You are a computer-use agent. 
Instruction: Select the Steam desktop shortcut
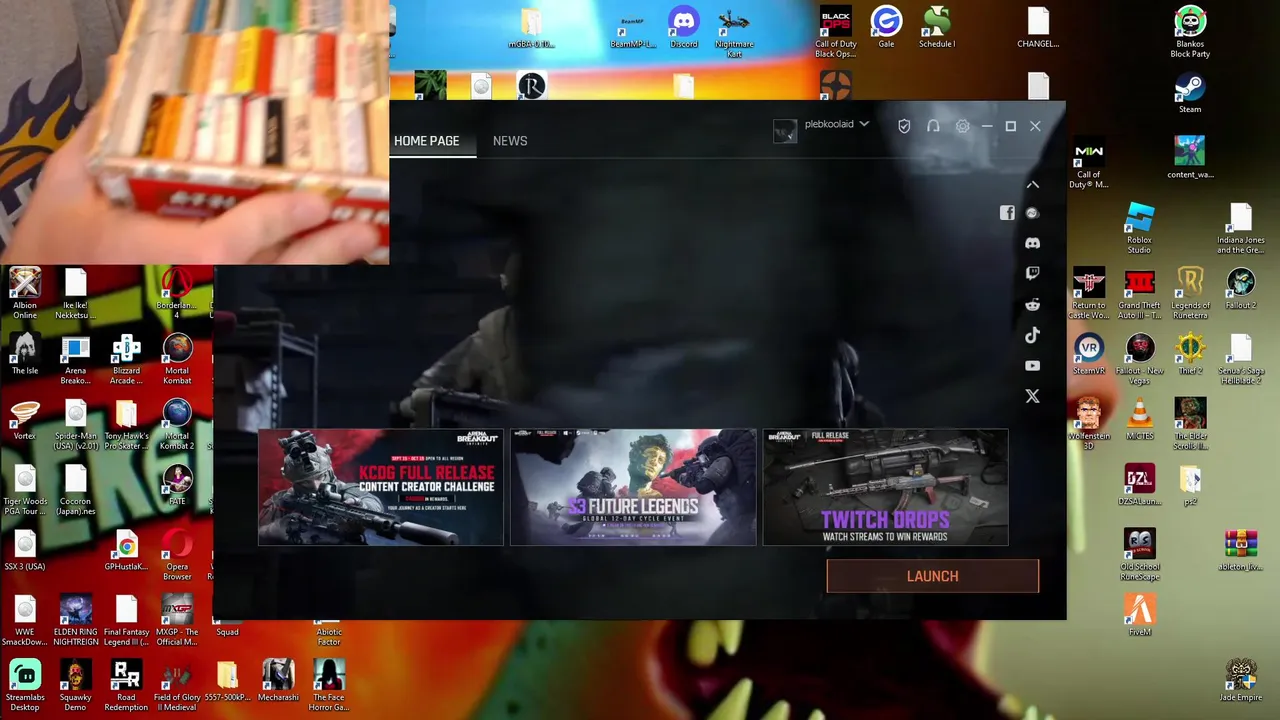click(1190, 93)
